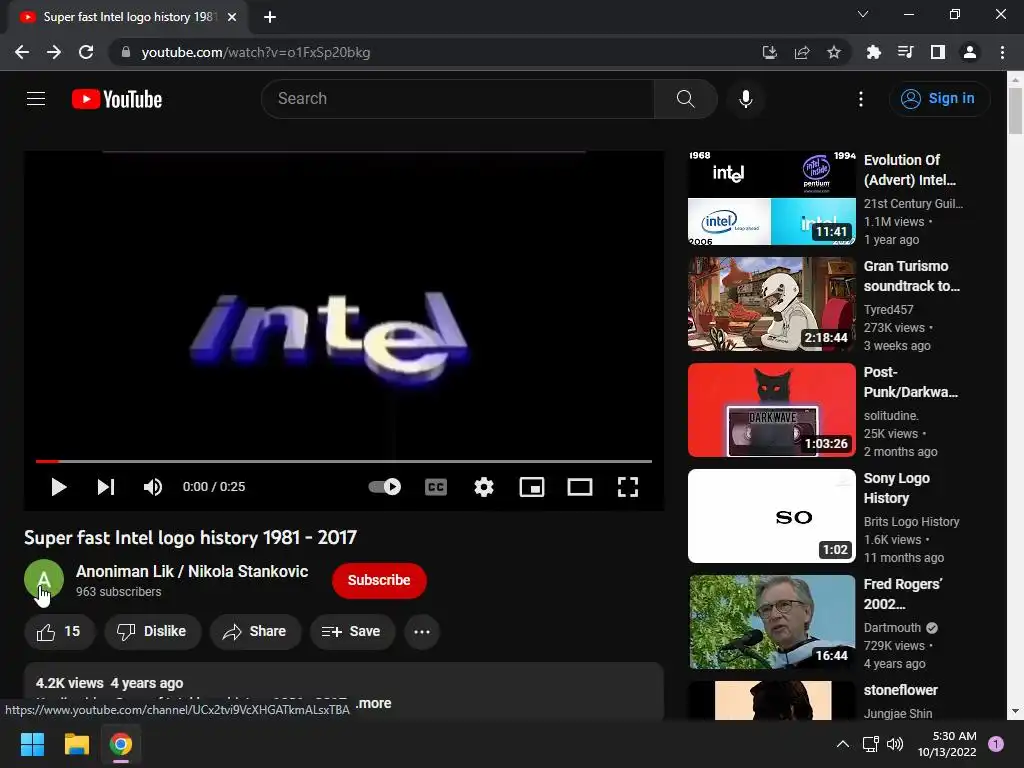The height and width of the screenshot is (768, 1024).
Task: Click the Dislike button
Action: point(152,632)
